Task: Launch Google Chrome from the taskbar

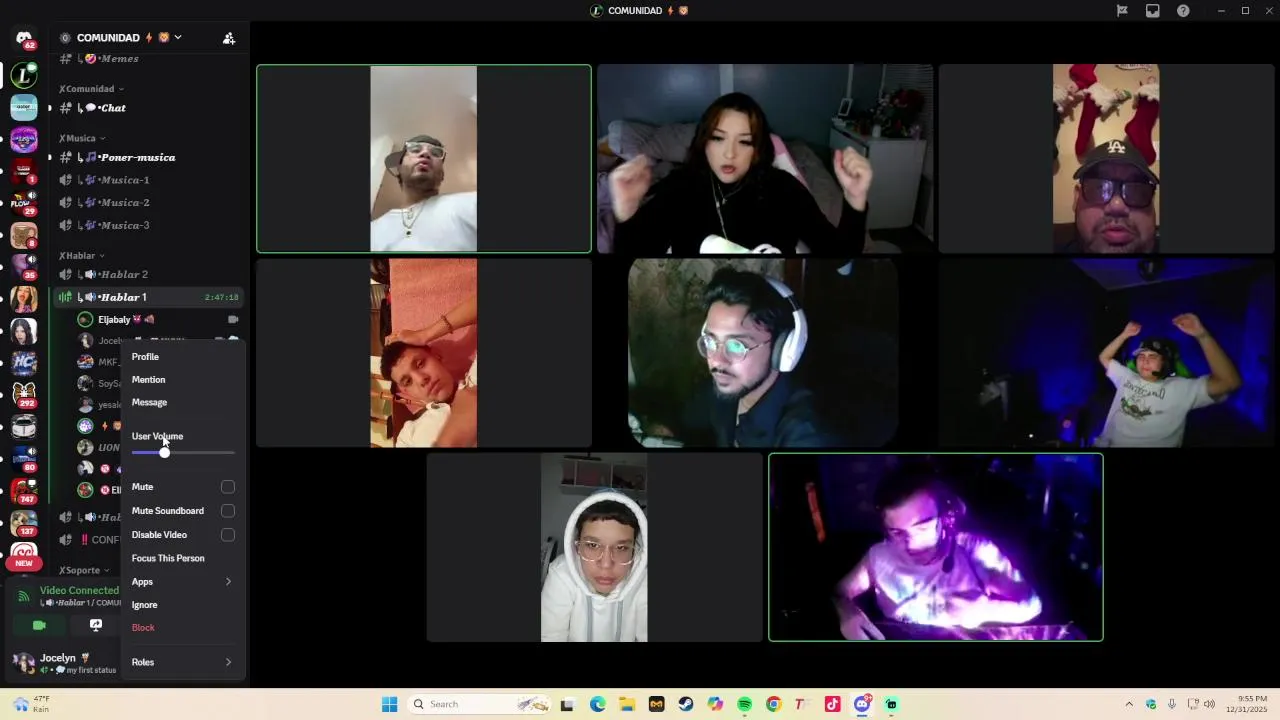Action: [x=773, y=704]
